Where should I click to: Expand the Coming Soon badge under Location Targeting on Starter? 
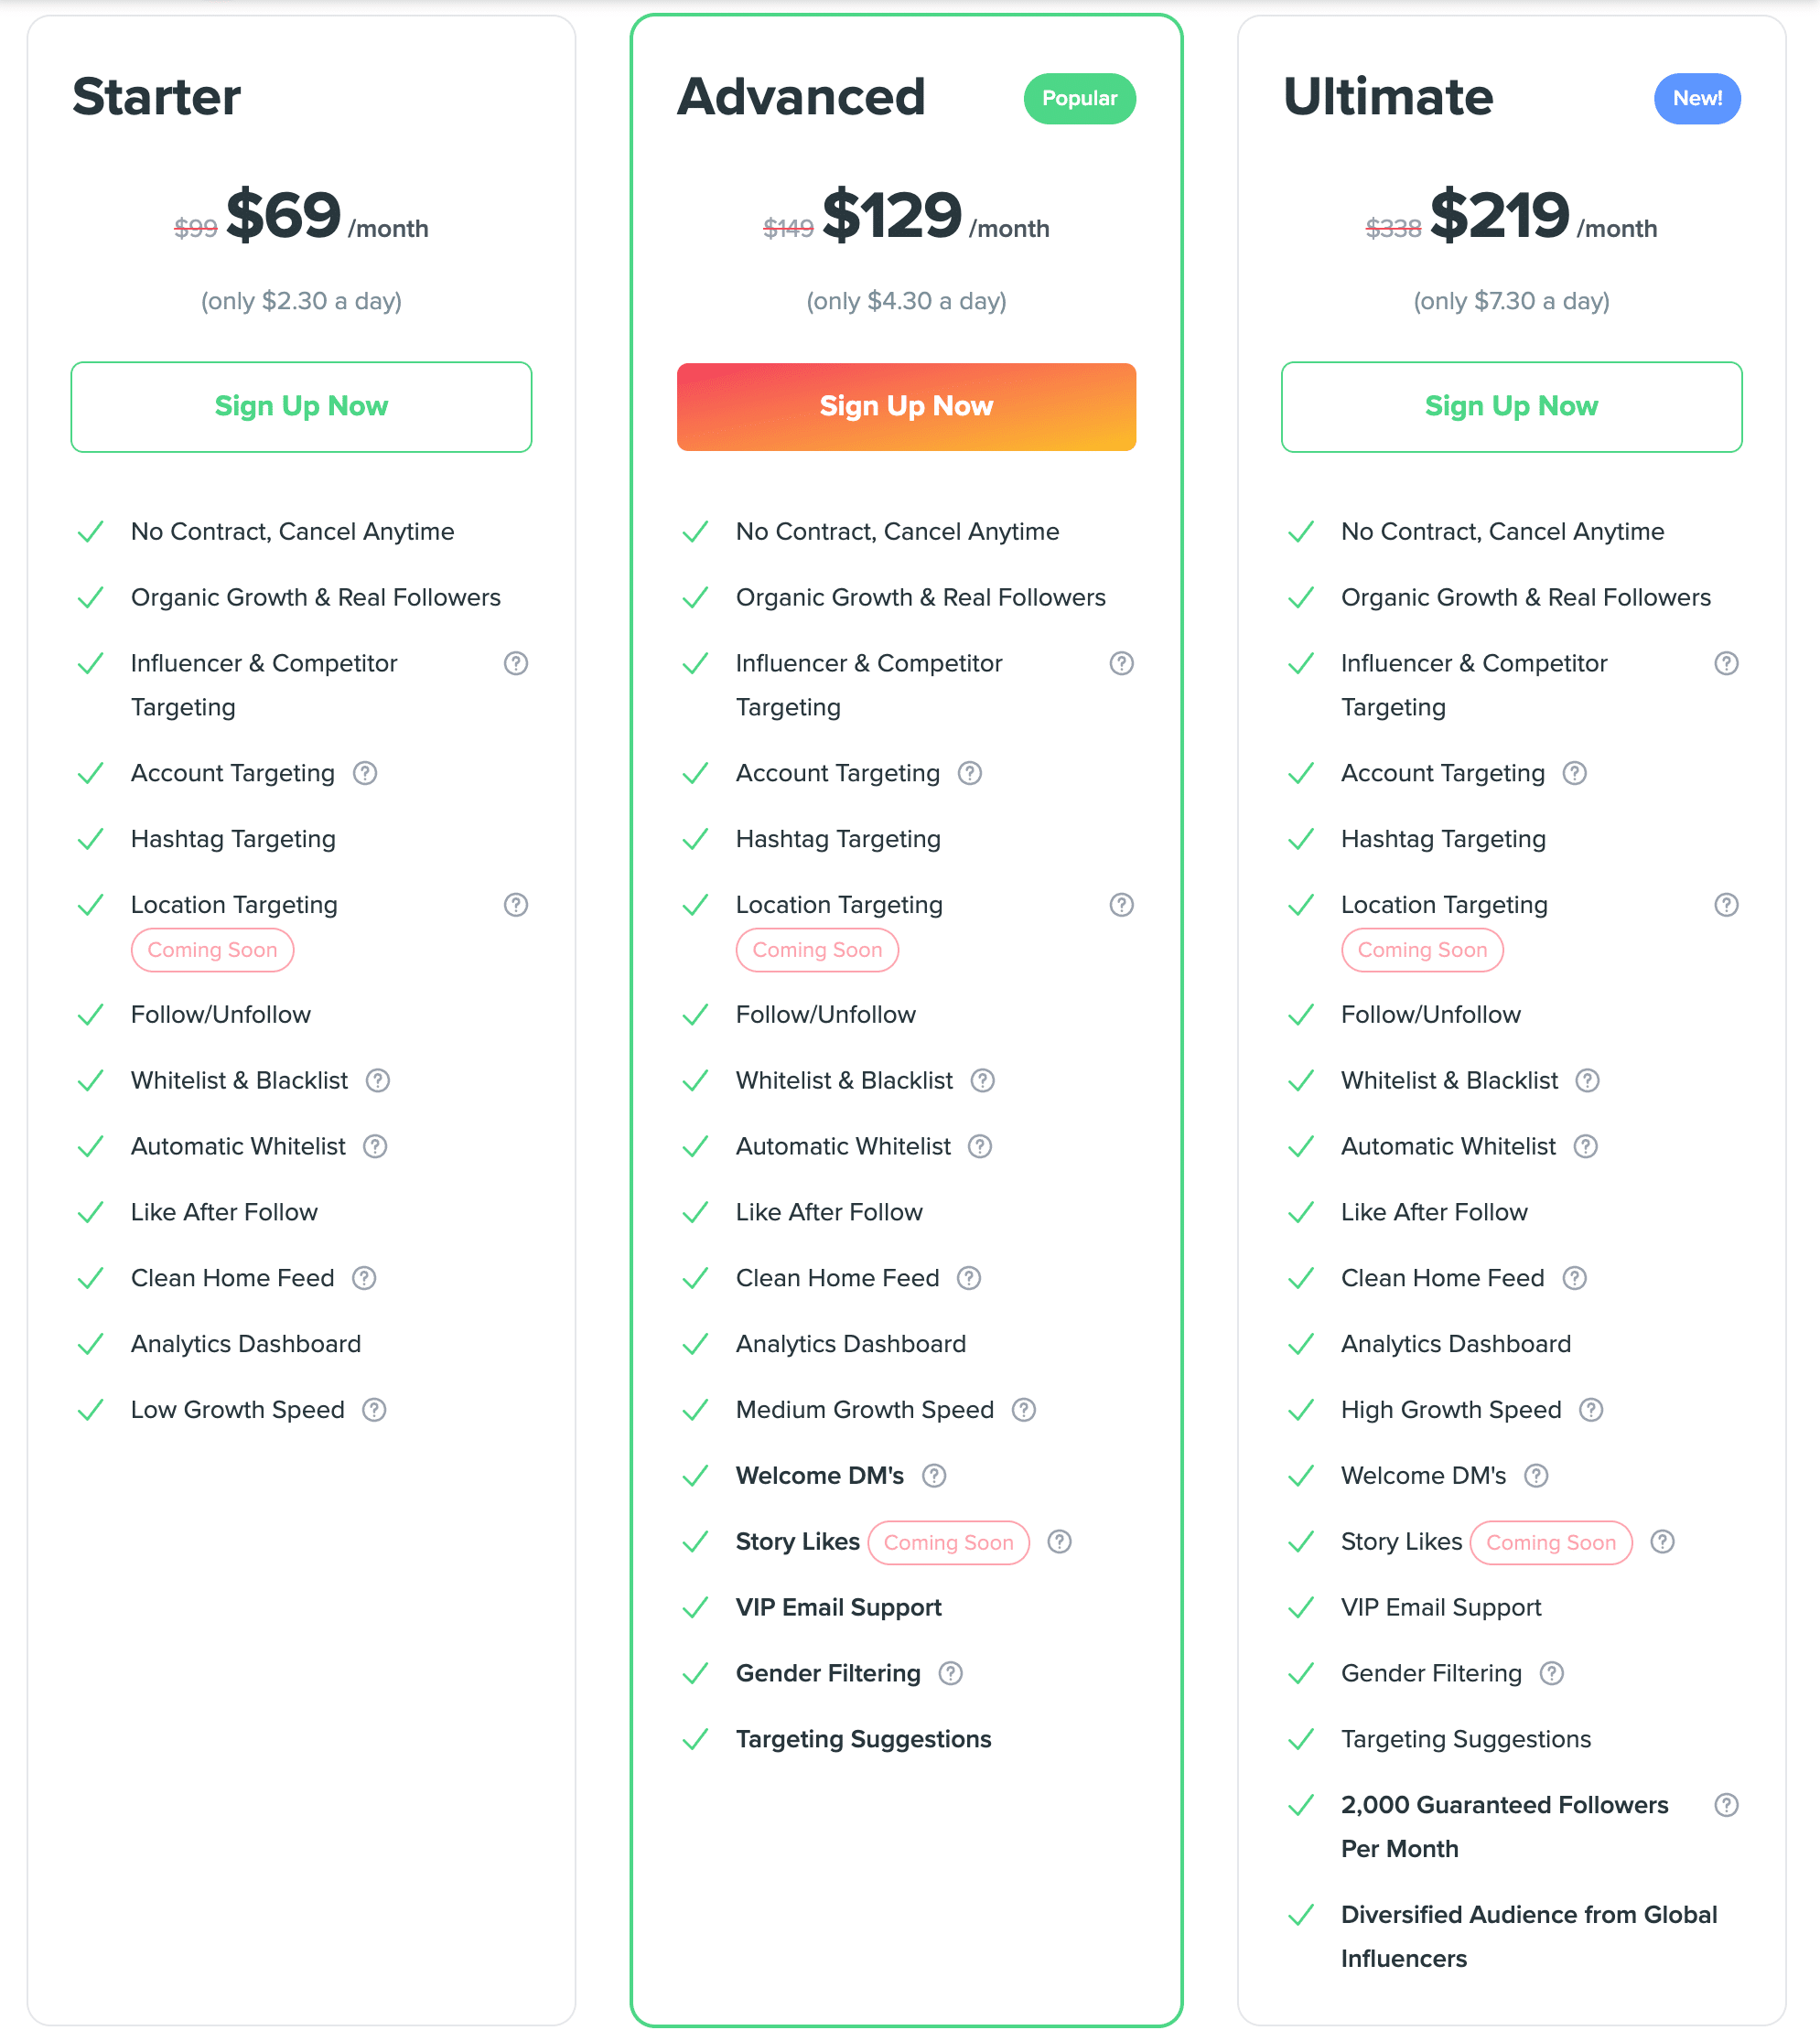(210, 951)
